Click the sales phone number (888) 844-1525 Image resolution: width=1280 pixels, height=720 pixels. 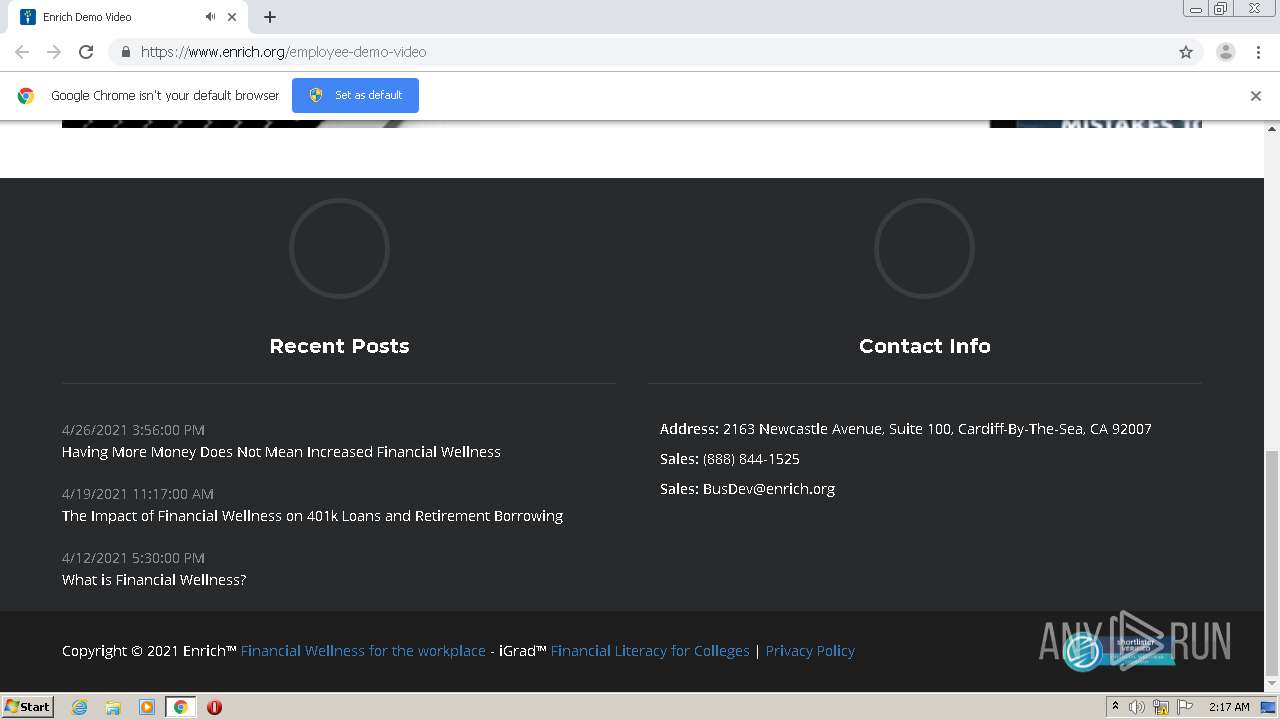[751, 459]
